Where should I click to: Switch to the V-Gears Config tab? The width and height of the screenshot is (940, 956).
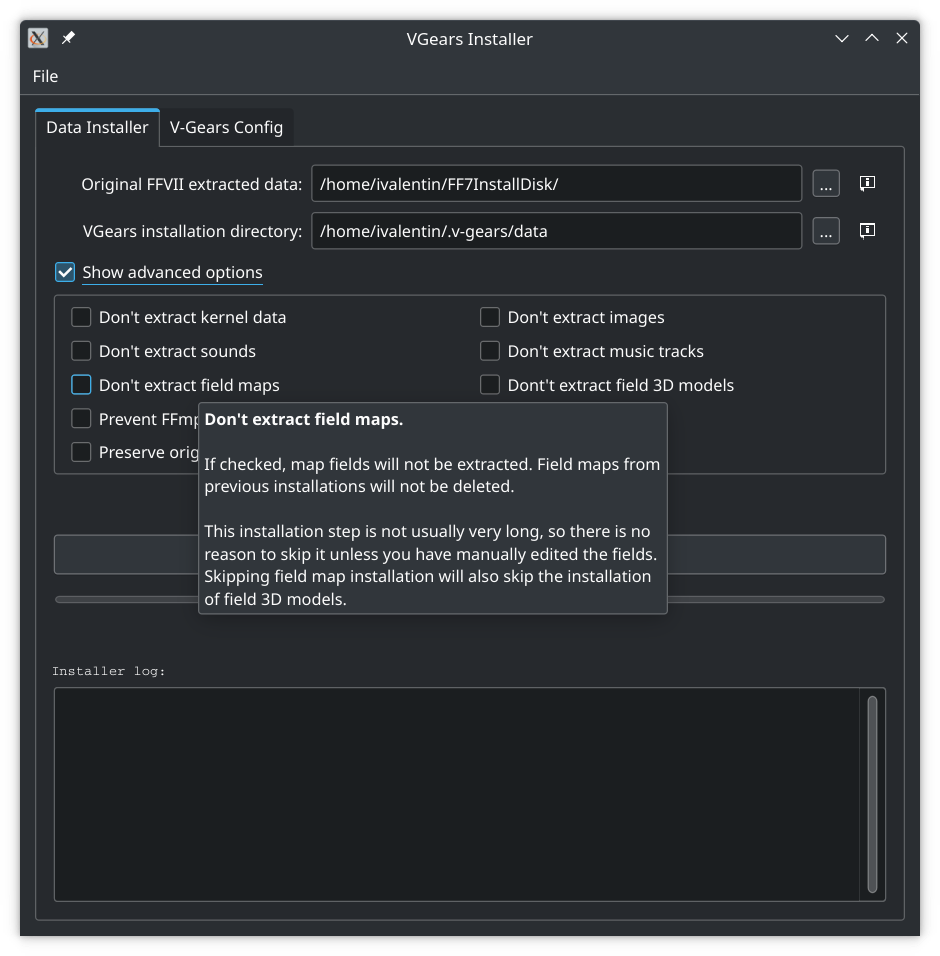[226, 127]
